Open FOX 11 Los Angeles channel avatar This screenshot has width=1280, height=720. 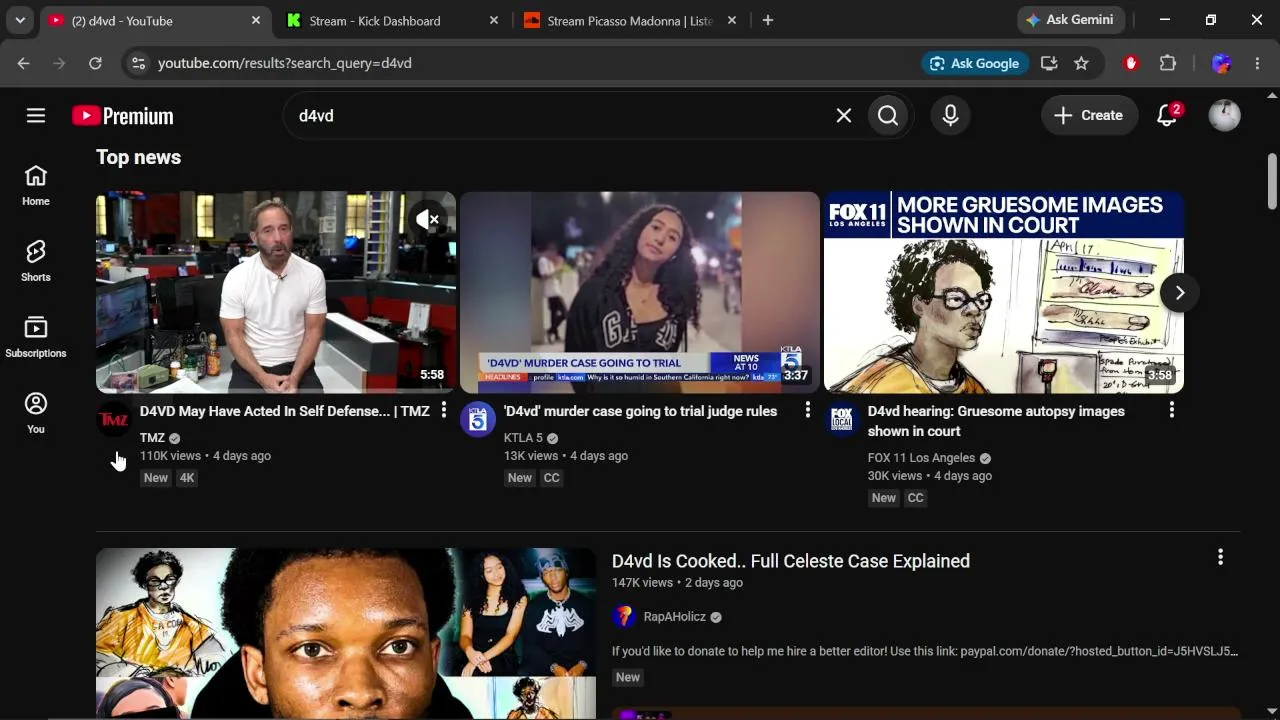click(x=842, y=420)
